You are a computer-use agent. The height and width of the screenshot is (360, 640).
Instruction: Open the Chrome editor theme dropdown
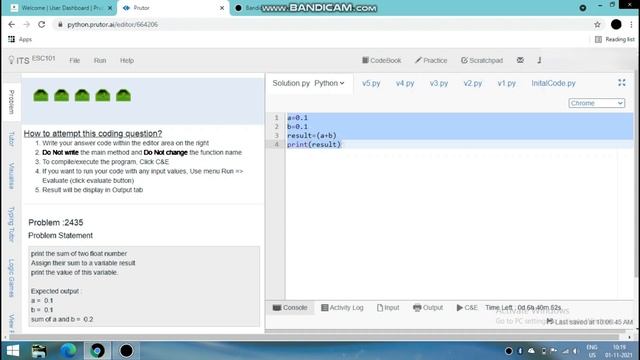(x=596, y=103)
